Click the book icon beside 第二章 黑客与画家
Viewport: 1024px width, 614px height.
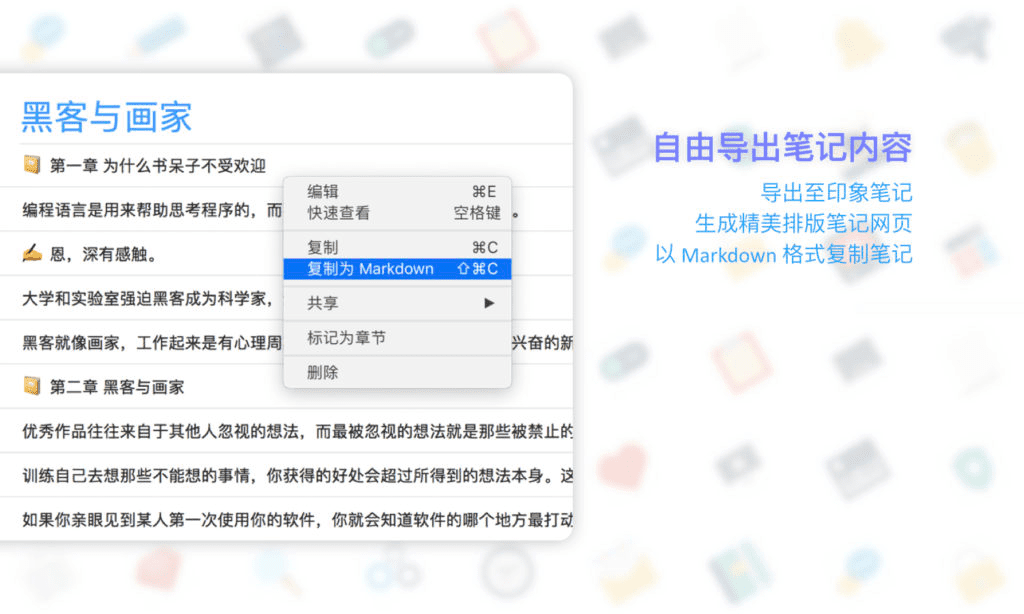coord(31,386)
